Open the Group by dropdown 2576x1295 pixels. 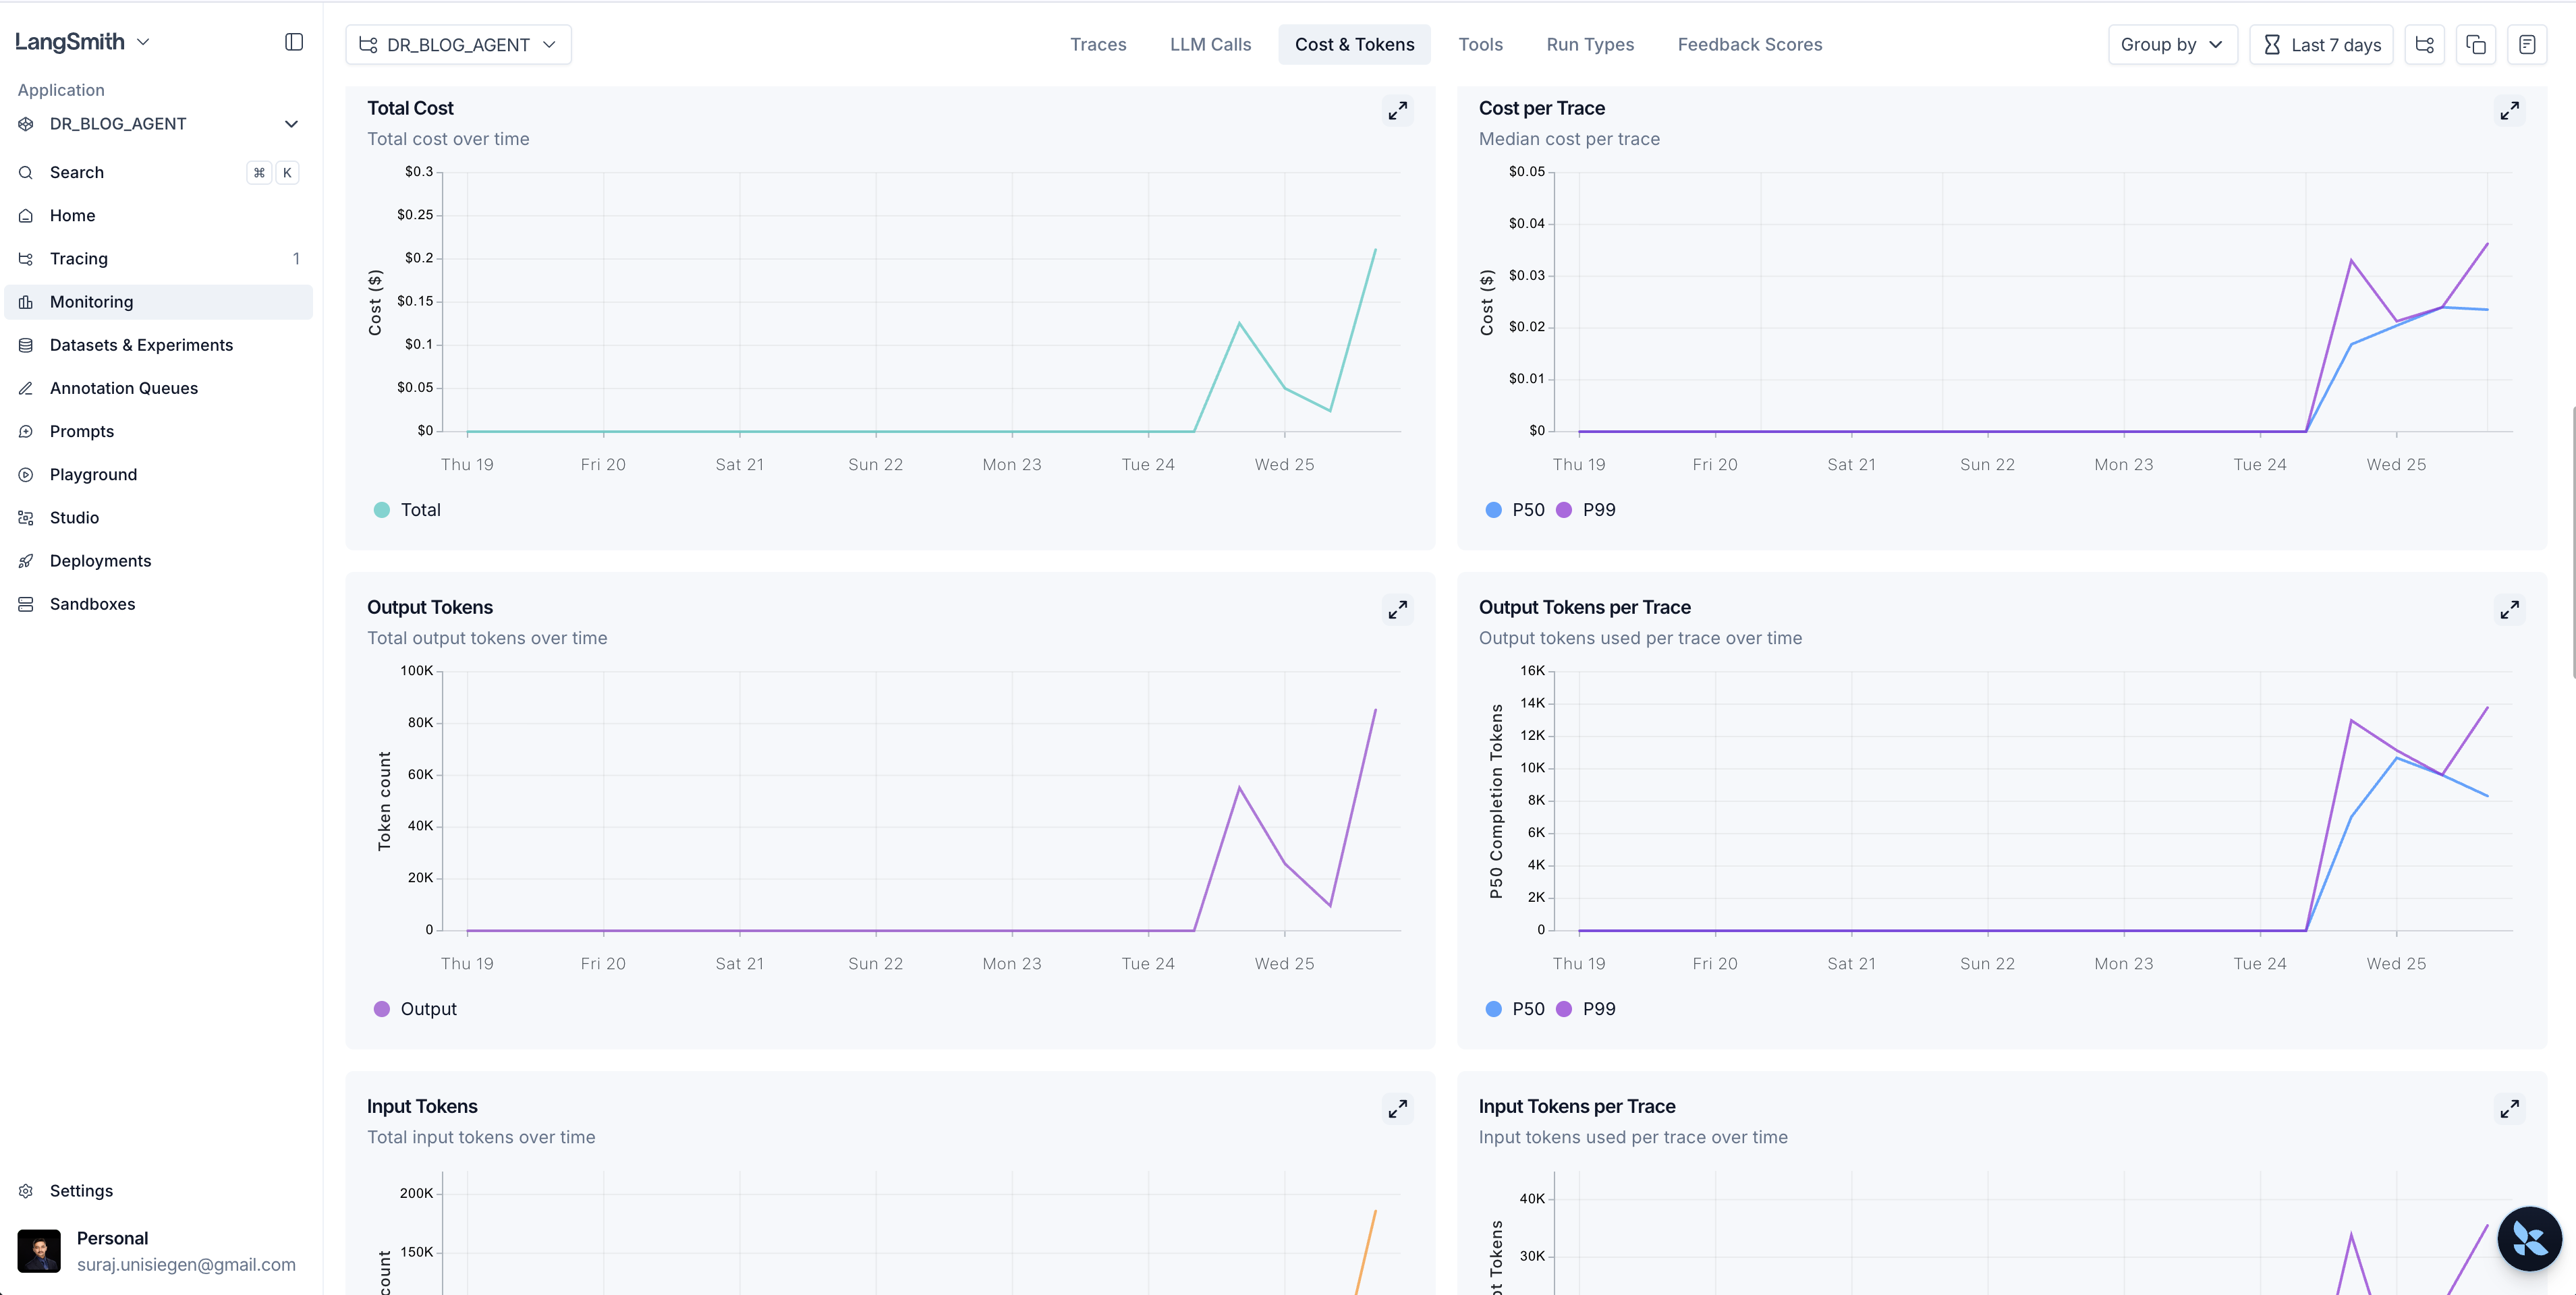(x=2172, y=45)
